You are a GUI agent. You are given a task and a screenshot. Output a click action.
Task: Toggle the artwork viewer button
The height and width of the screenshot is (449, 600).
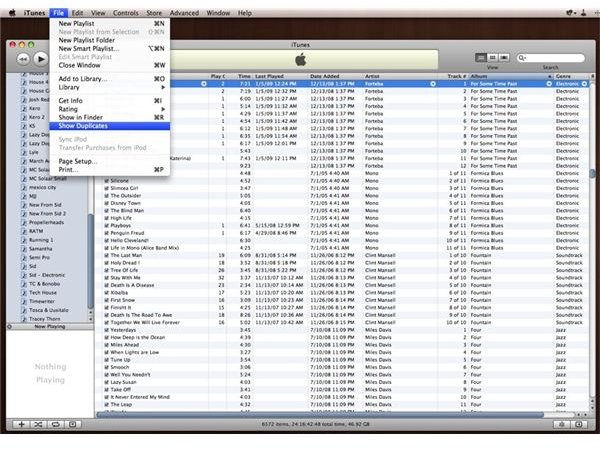click(x=72, y=424)
